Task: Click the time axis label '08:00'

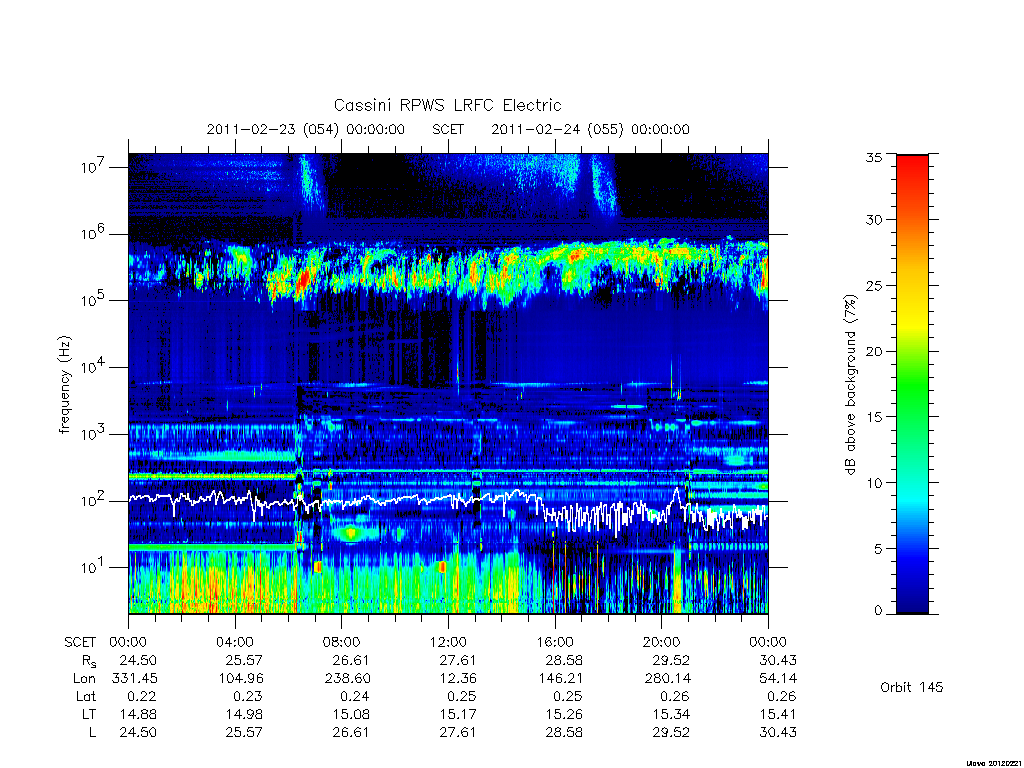Action: pyautogui.click(x=341, y=643)
